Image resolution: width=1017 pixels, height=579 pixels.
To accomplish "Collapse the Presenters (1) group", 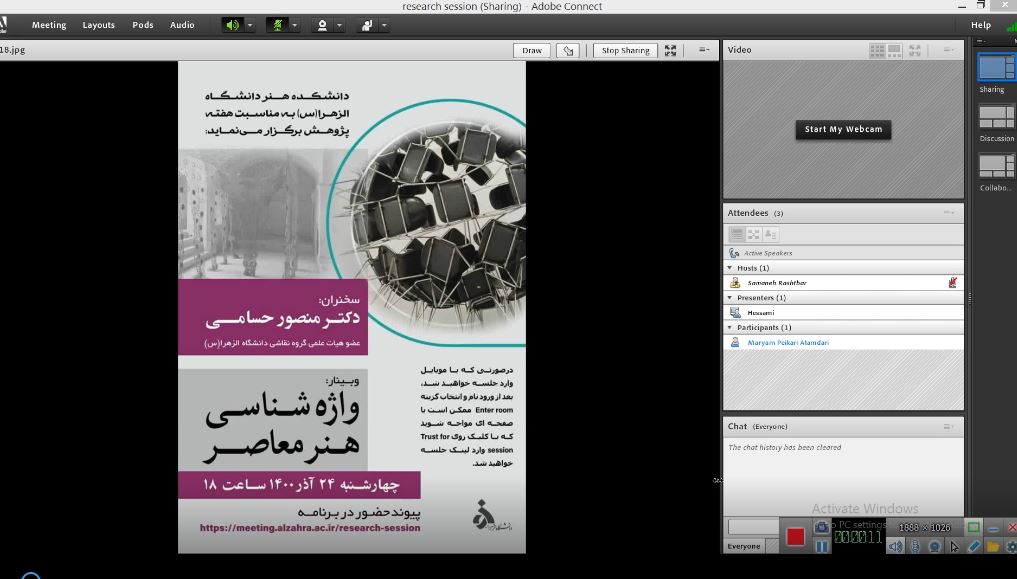I will tap(730, 298).
